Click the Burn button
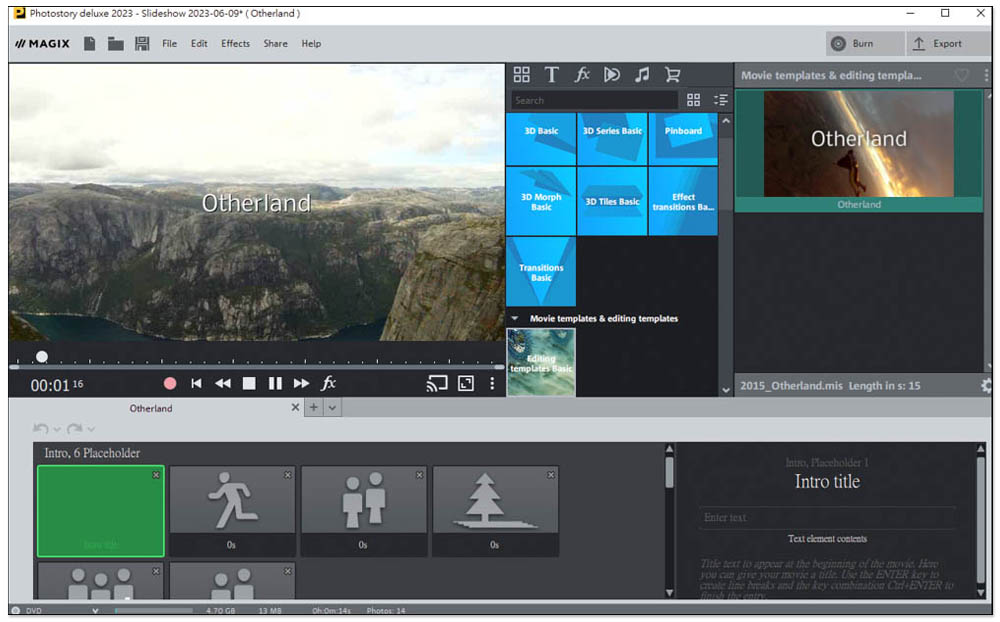This screenshot has height=622, width=1000. 864,44
